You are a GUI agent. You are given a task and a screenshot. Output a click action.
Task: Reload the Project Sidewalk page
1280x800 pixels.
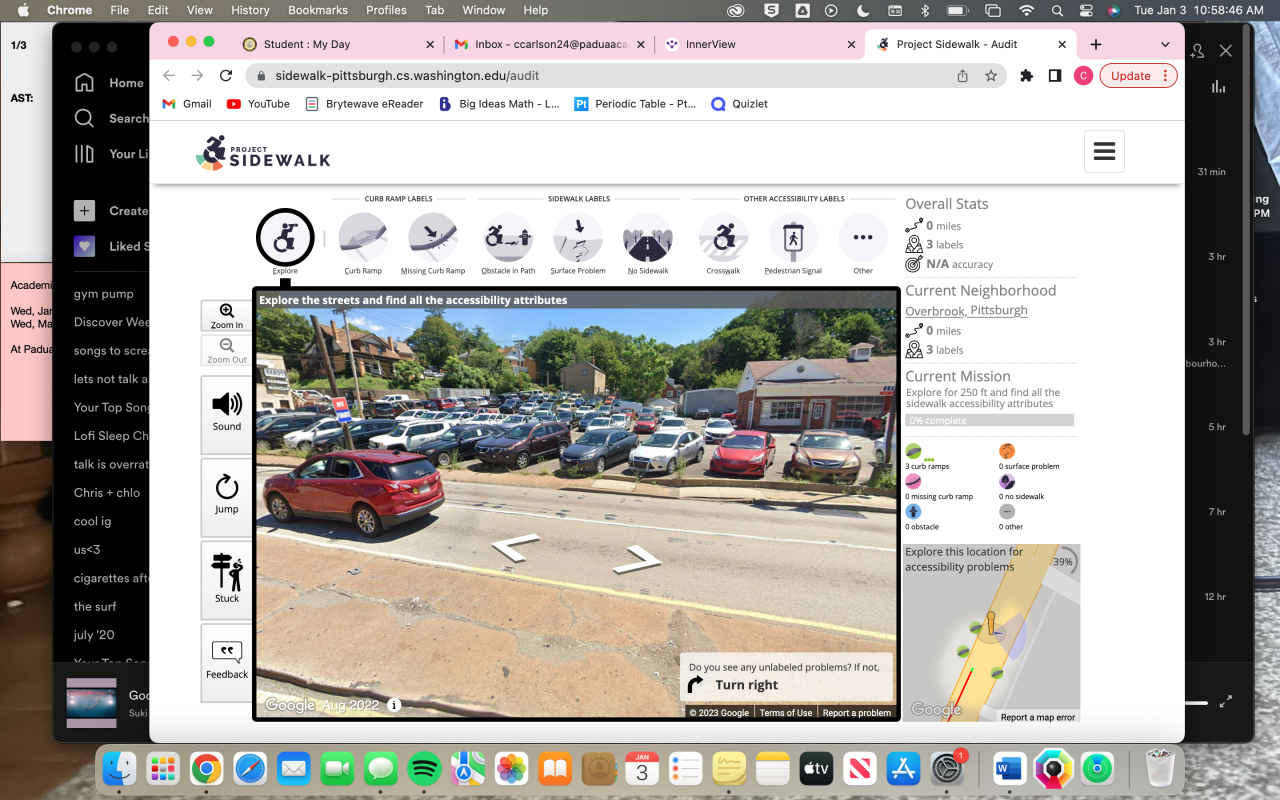click(226, 76)
